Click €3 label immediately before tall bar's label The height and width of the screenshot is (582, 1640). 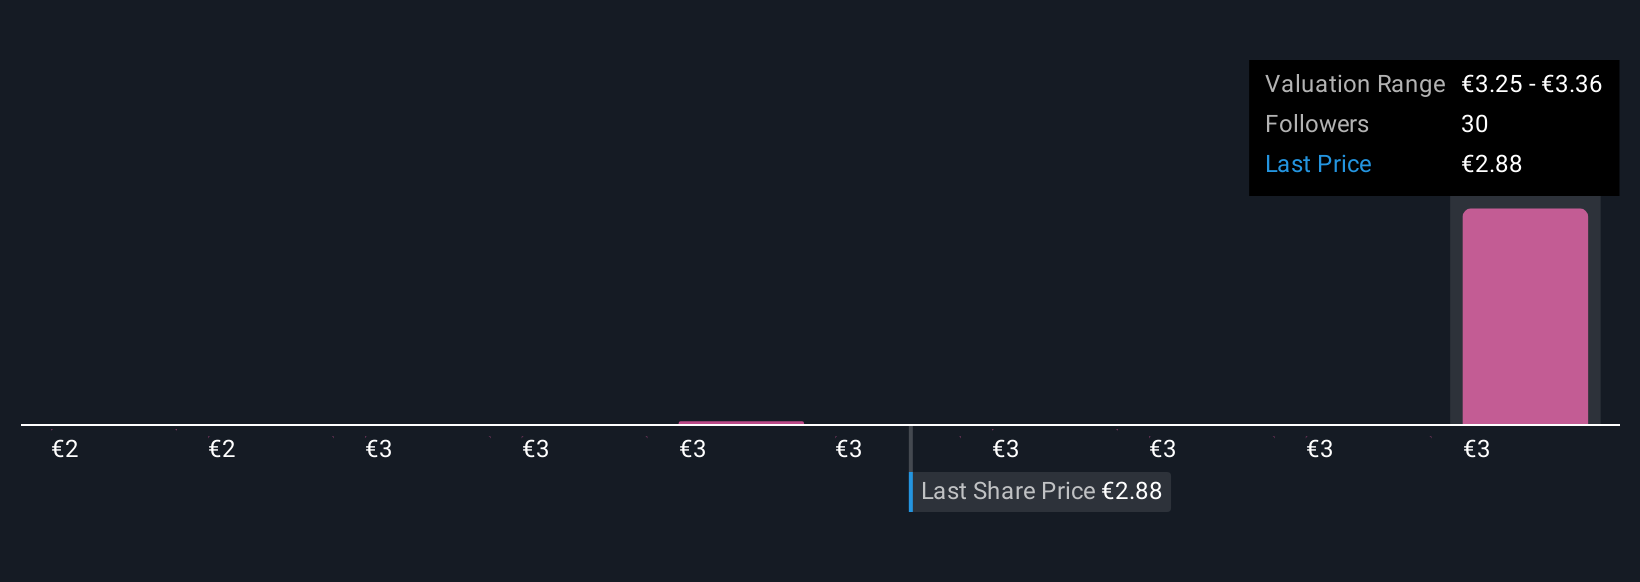tap(1320, 449)
